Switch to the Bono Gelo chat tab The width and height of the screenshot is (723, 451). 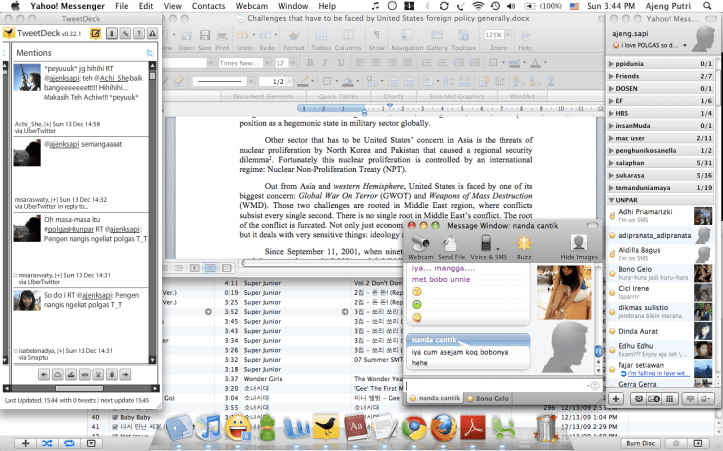point(488,398)
